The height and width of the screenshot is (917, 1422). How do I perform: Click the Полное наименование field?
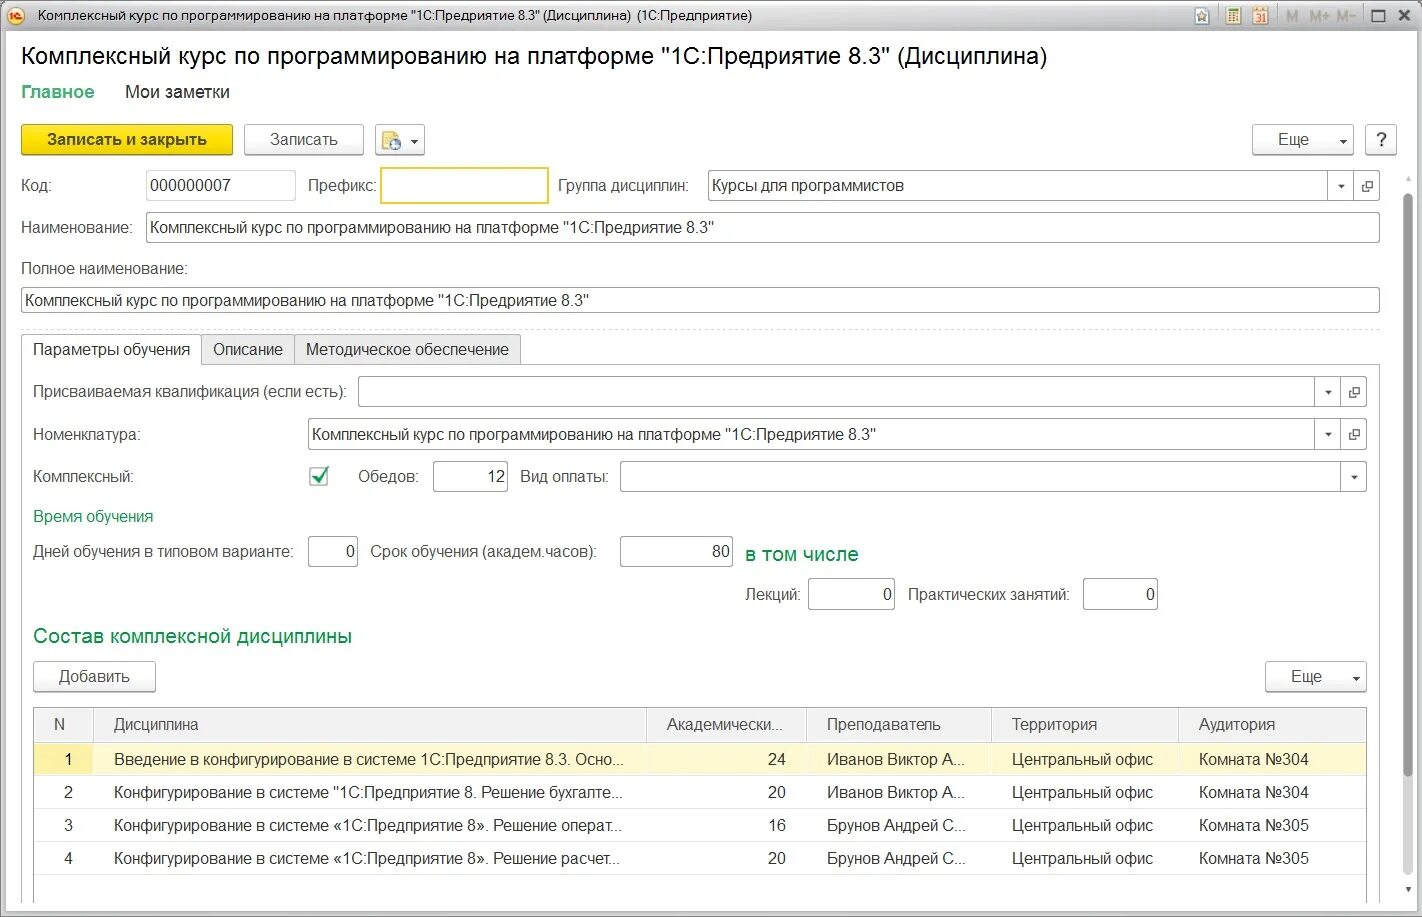[700, 300]
